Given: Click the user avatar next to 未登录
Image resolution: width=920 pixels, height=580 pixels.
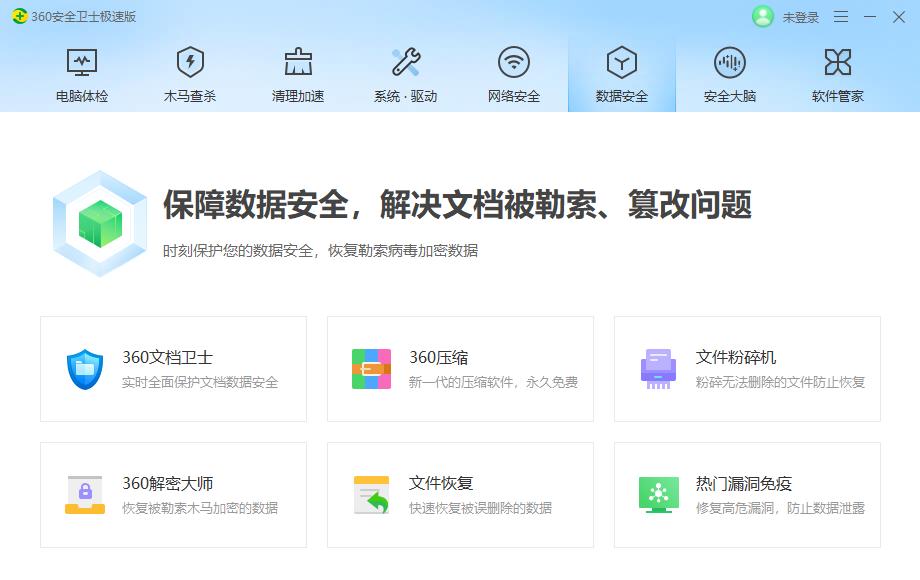Looking at the screenshot, I should pos(761,16).
